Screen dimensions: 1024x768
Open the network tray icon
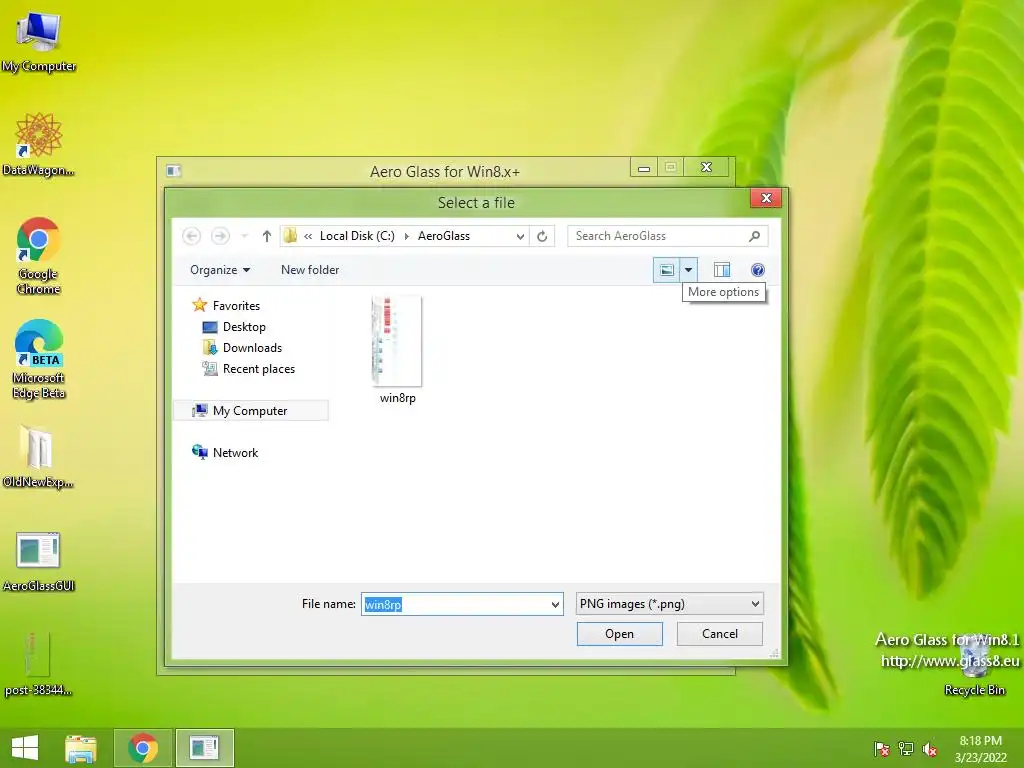tap(906, 749)
